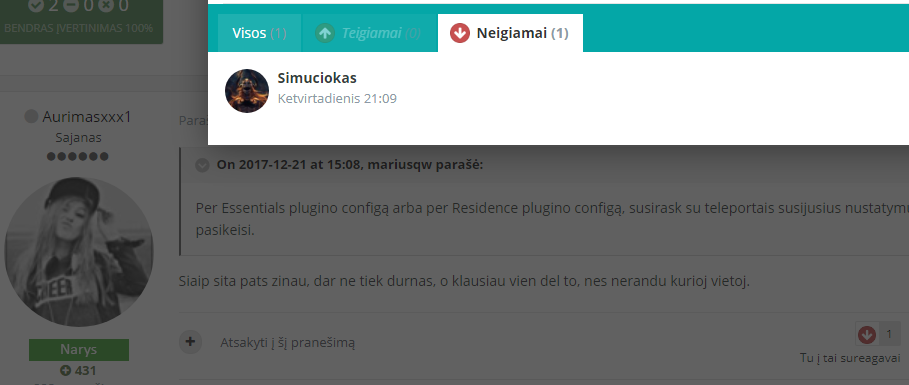The width and height of the screenshot is (909, 385).
Task: Click the red downvote reaction button on post
Action: pyautogui.click(x=867, y=335)
